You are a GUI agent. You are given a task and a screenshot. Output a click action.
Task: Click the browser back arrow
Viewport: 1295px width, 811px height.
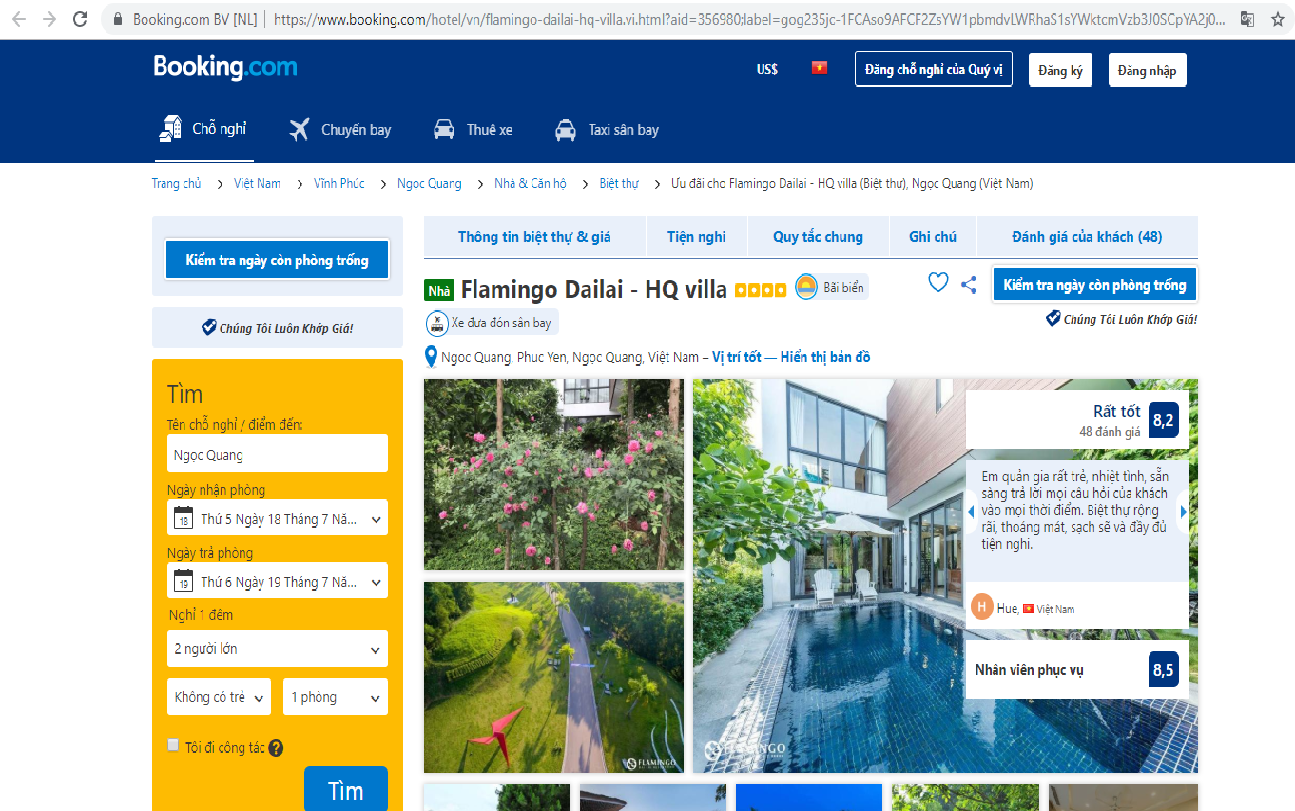click(x=19, y=19)
